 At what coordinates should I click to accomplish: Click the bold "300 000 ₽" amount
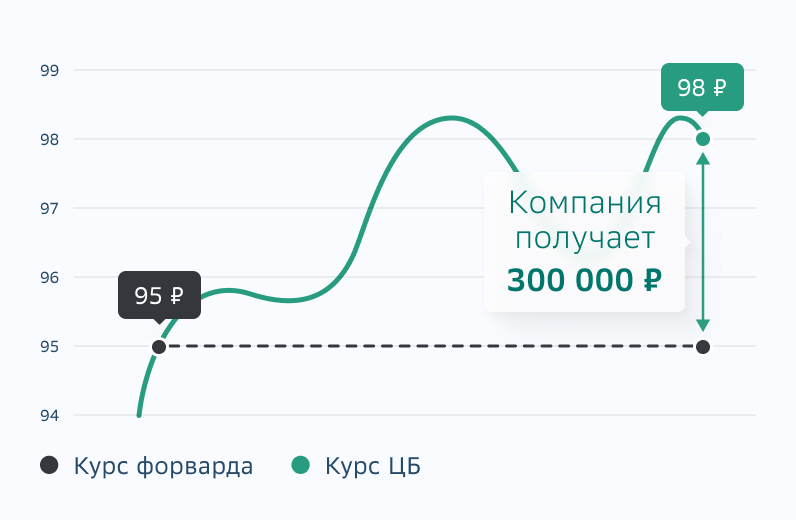(585, 280)
